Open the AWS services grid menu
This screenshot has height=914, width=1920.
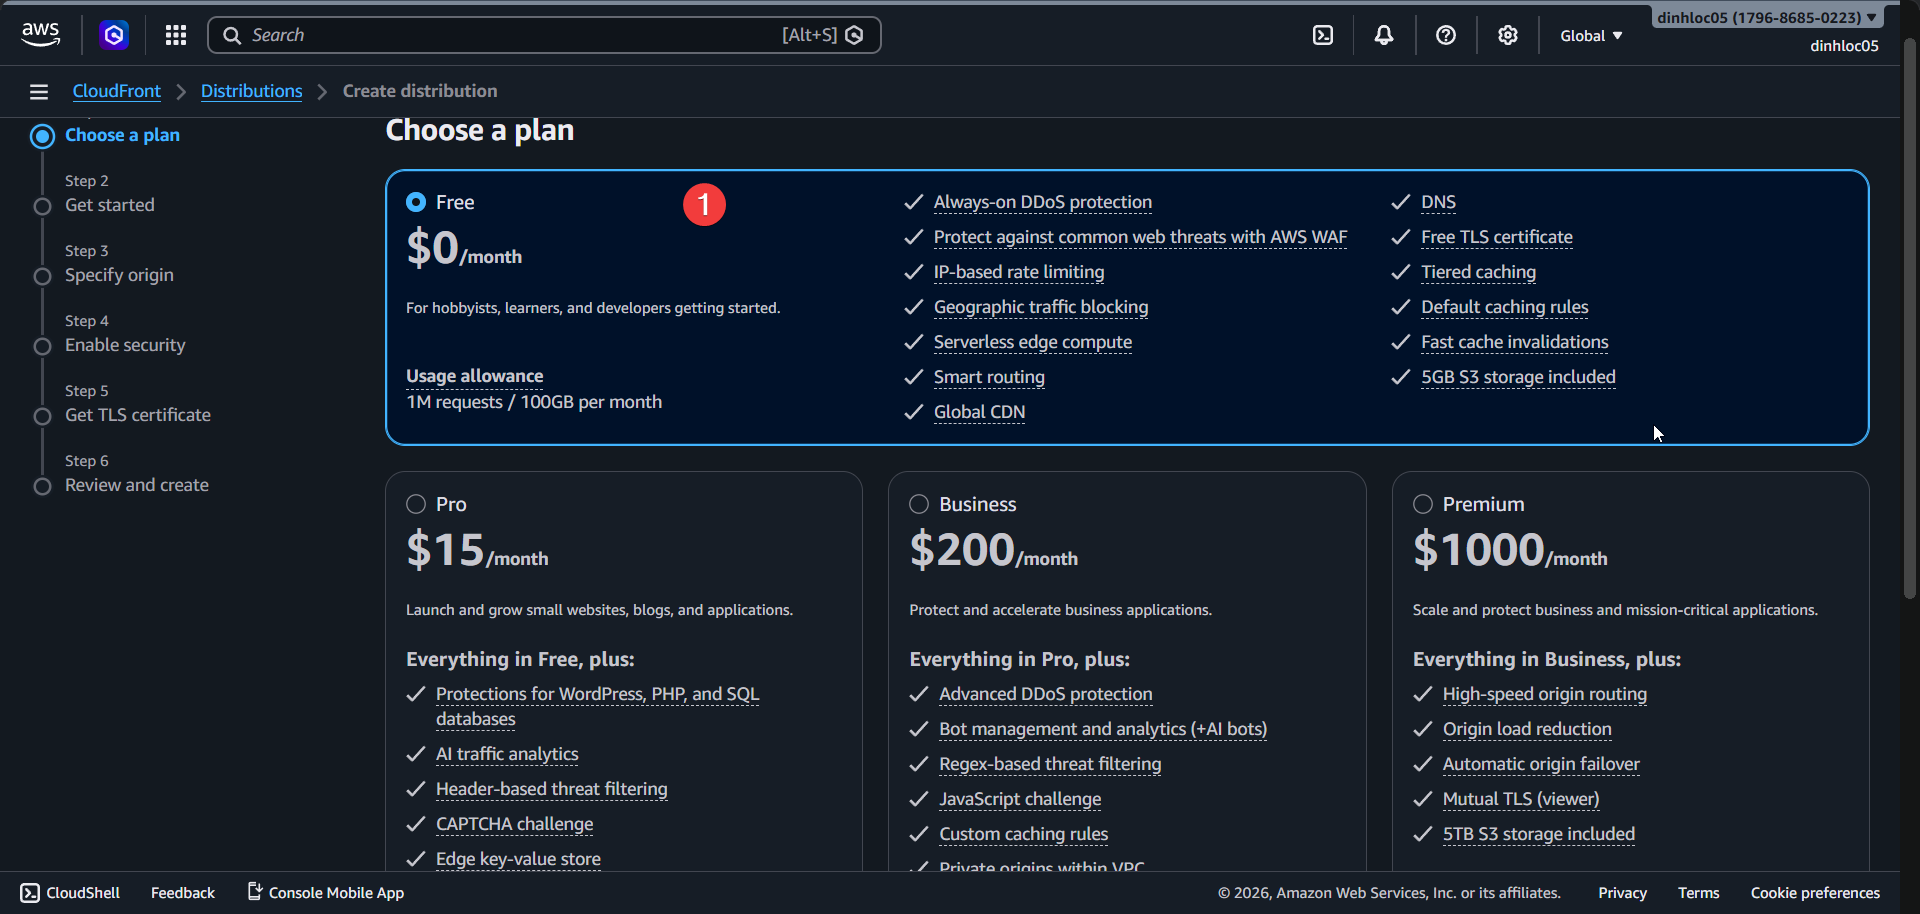coord(175,35)
